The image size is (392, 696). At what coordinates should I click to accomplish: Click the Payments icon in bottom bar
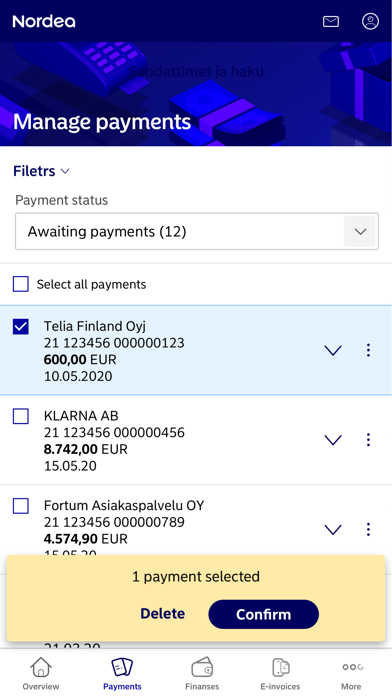click(122, 667)
